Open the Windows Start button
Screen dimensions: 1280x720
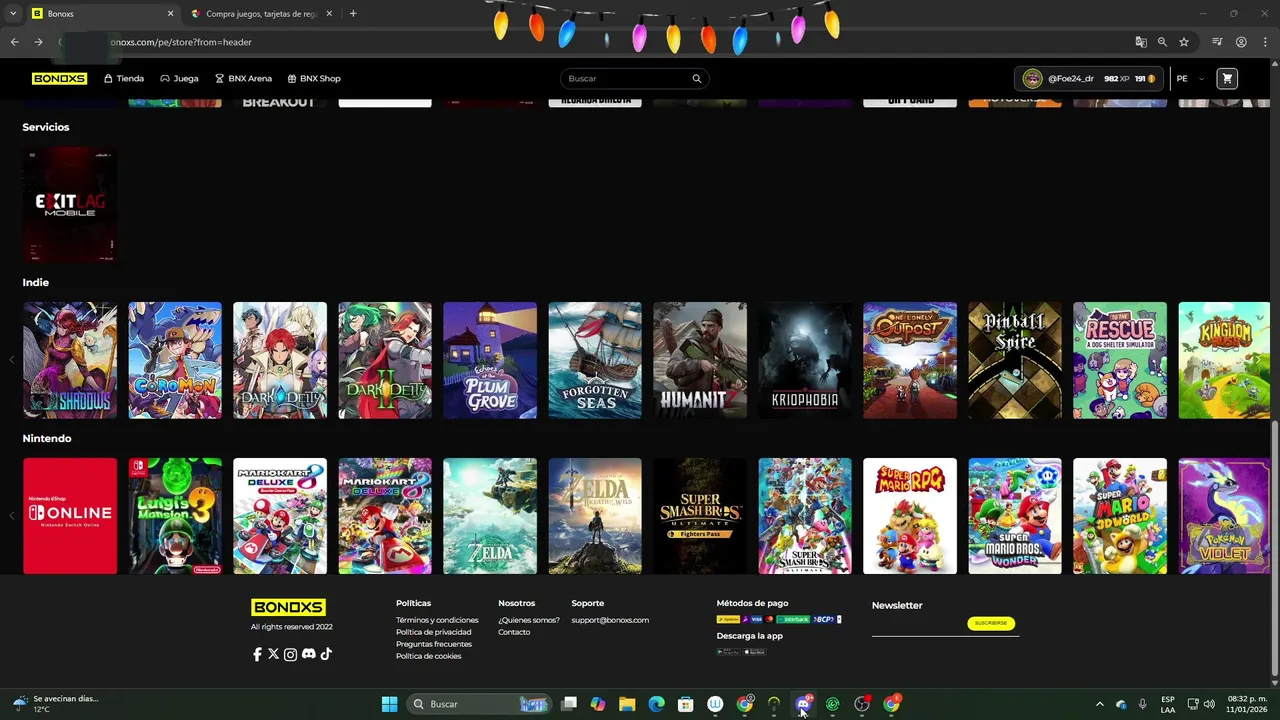[x=389, y=704]
